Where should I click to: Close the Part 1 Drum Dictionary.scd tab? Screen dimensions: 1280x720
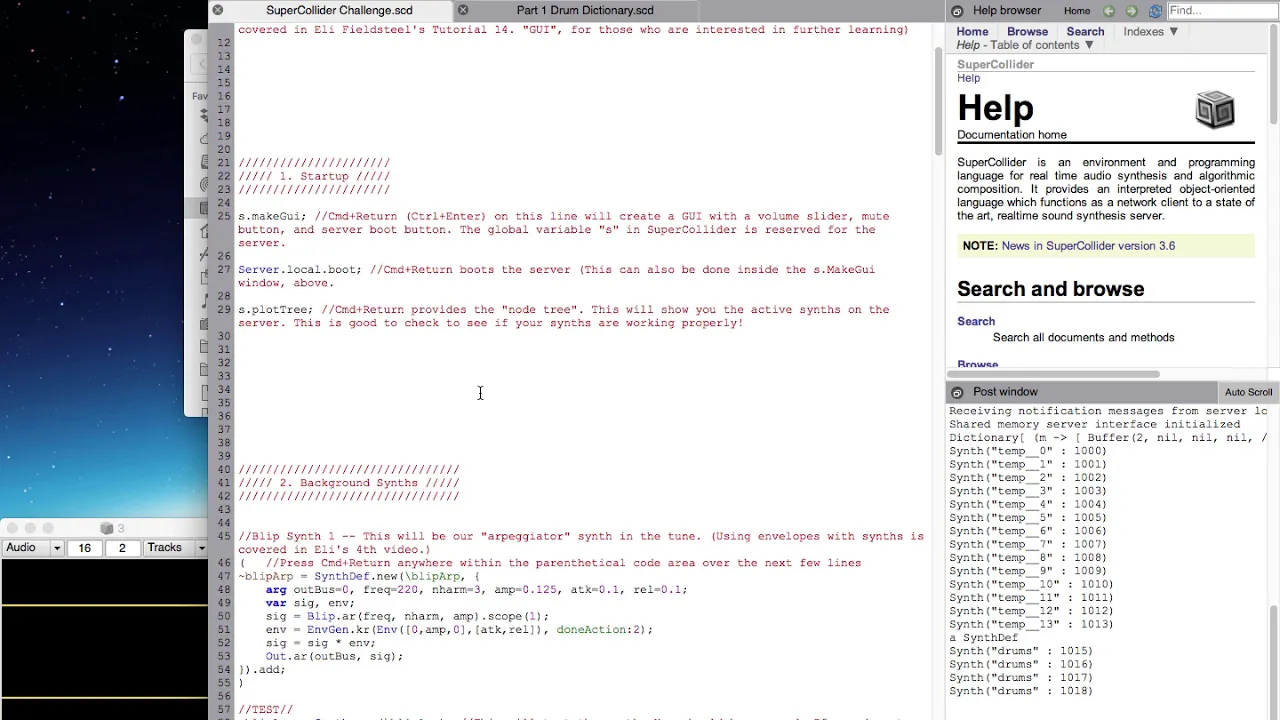click(x=463, y=10)
